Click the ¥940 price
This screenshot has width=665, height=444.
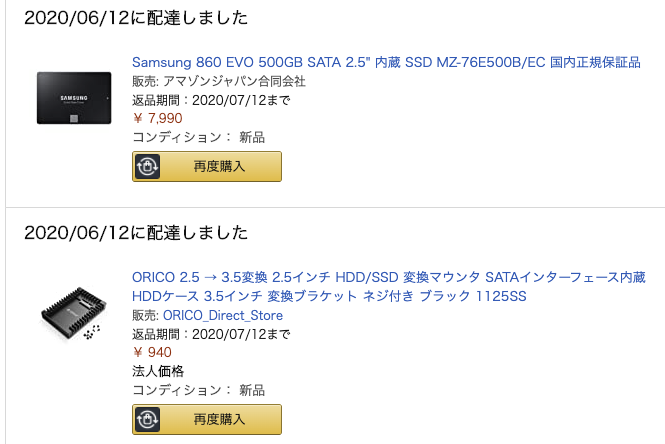pyautogui.click(x=152, y=352)
